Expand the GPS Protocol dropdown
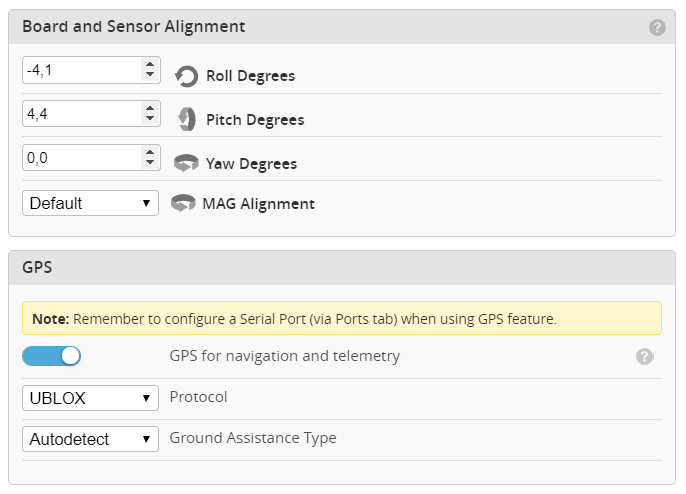 coord(90,398)
